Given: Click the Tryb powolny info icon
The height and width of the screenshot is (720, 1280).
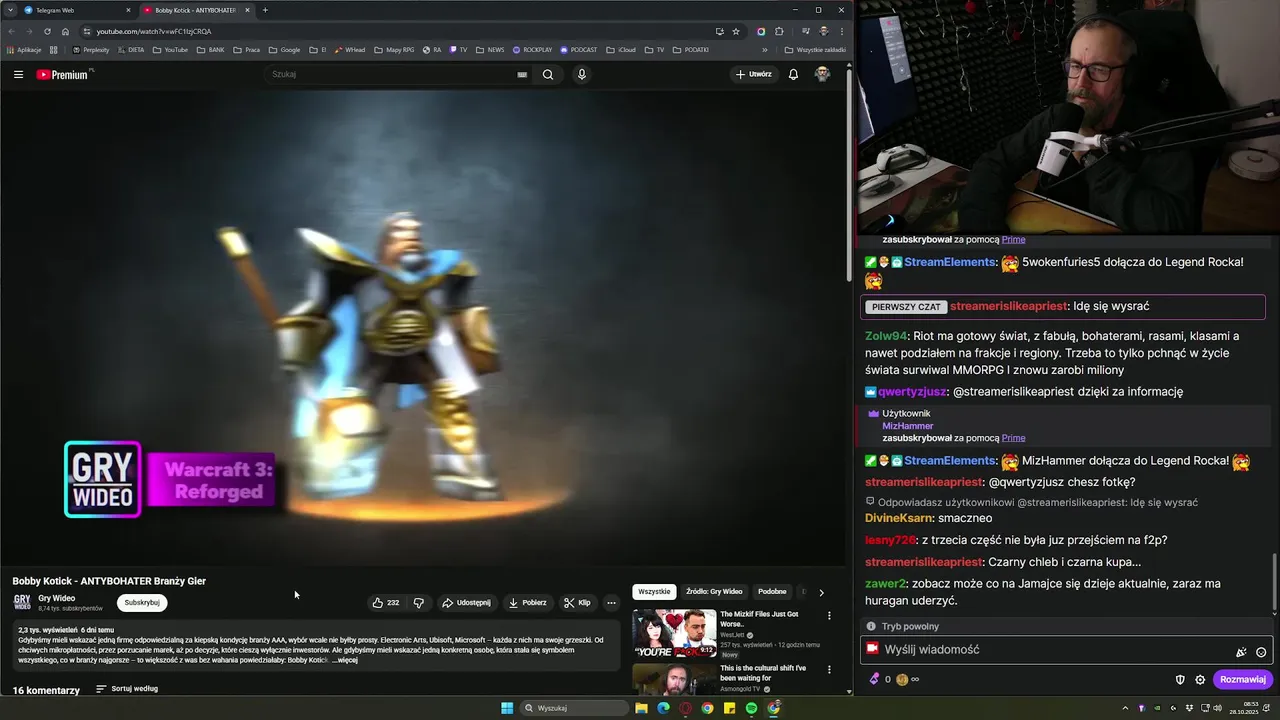Looking at the screenshot, I should 871,626.
